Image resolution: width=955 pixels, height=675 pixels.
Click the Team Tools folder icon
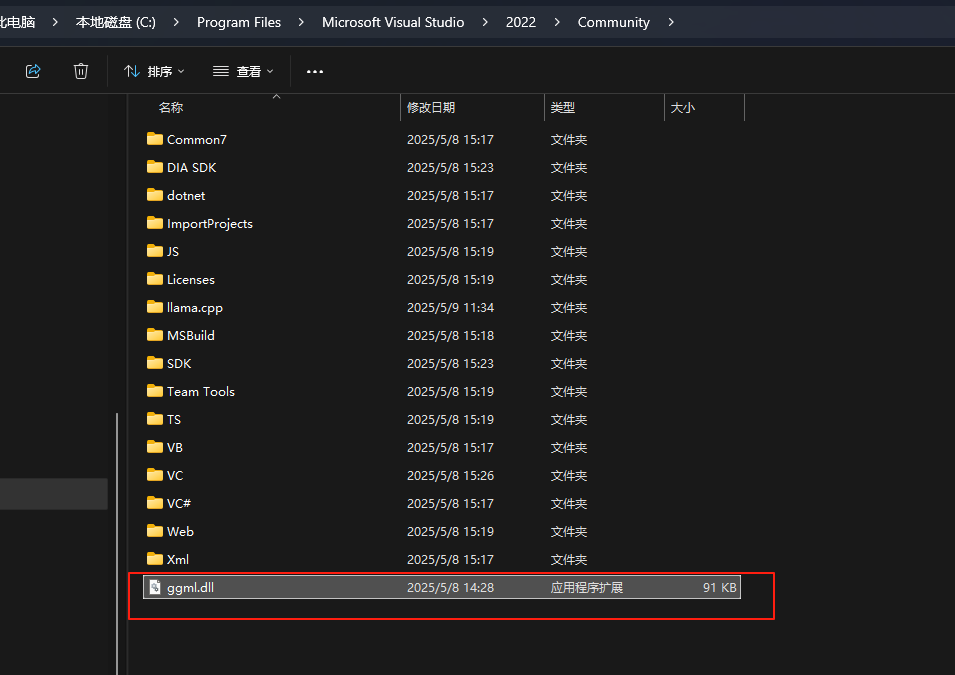pos(155,391)
